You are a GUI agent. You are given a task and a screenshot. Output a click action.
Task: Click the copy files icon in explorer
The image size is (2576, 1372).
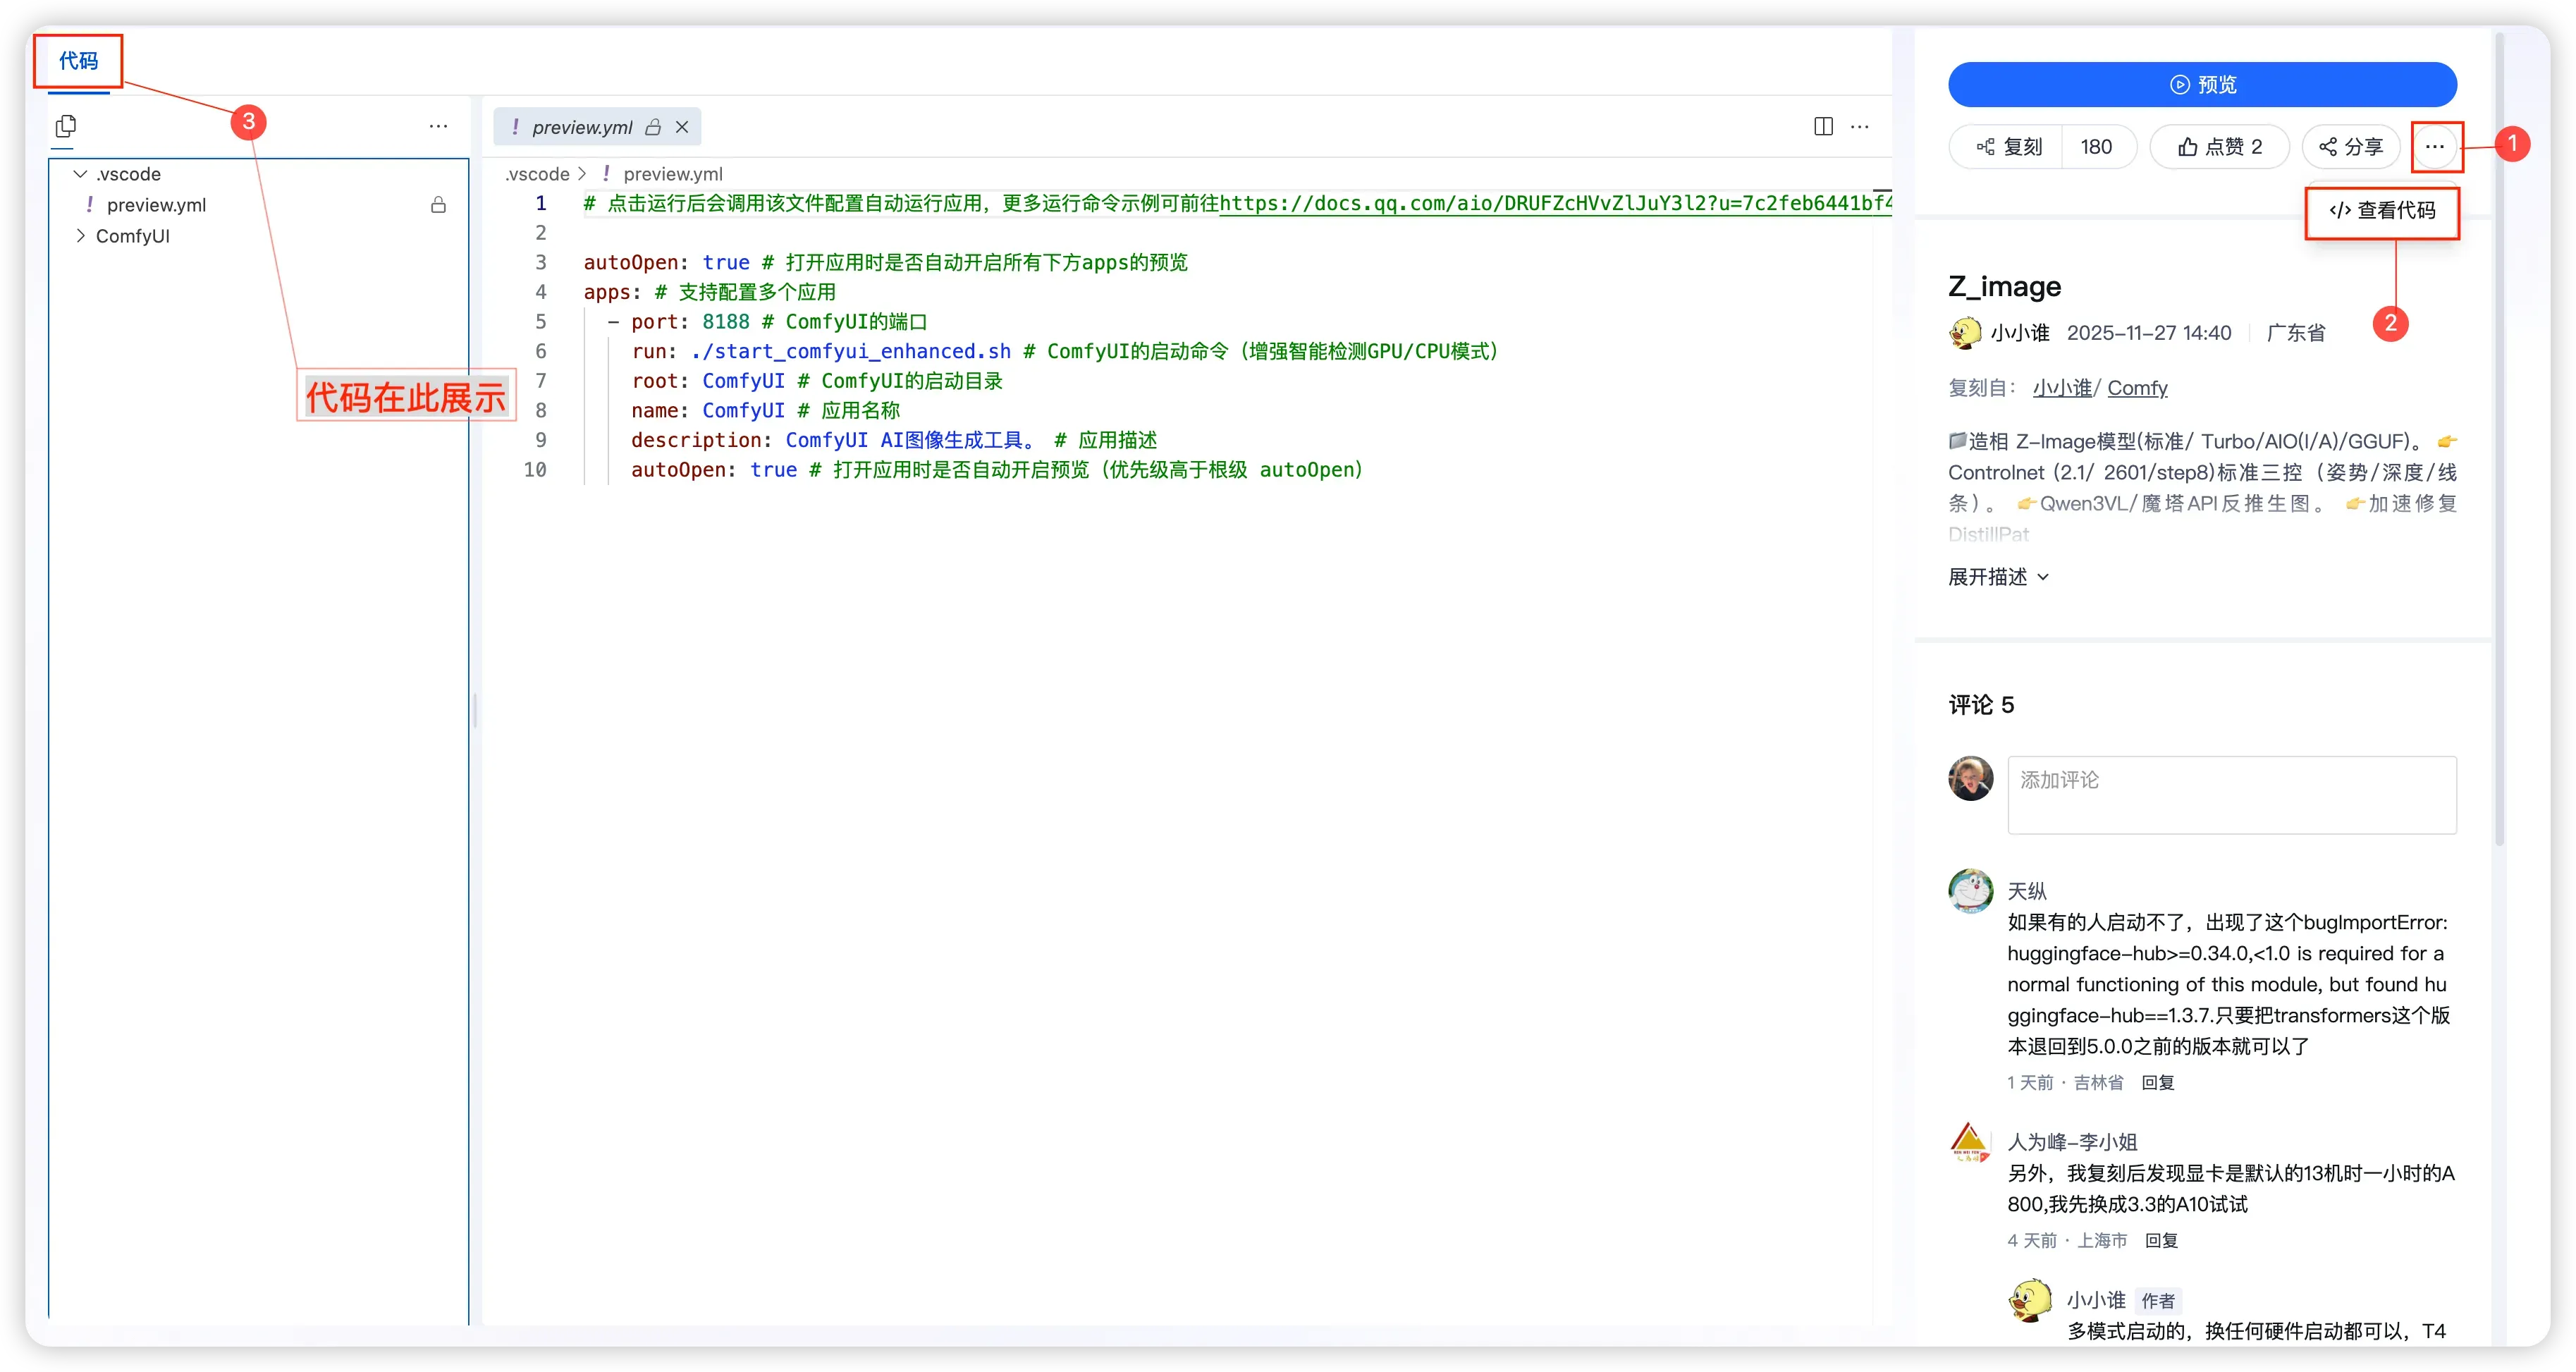click(66, 126)
